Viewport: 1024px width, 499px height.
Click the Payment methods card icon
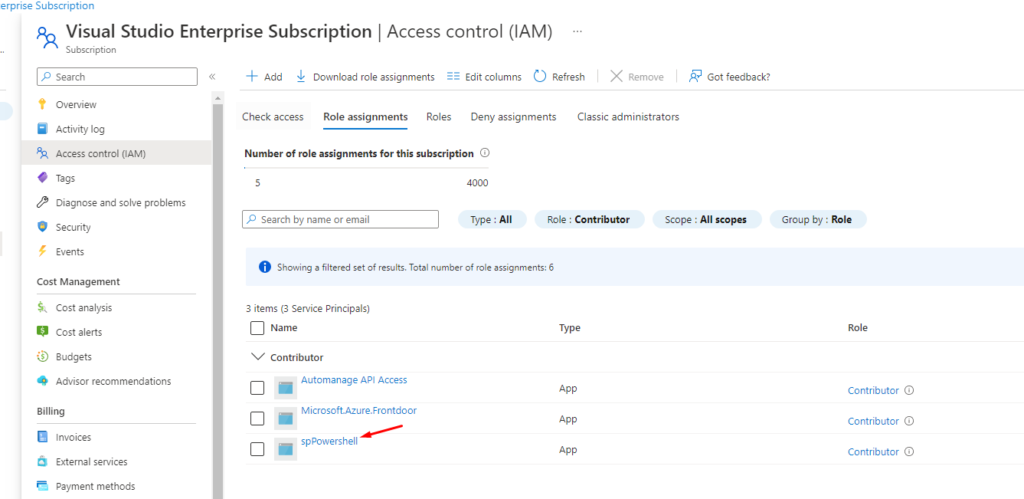pos(42,486)
